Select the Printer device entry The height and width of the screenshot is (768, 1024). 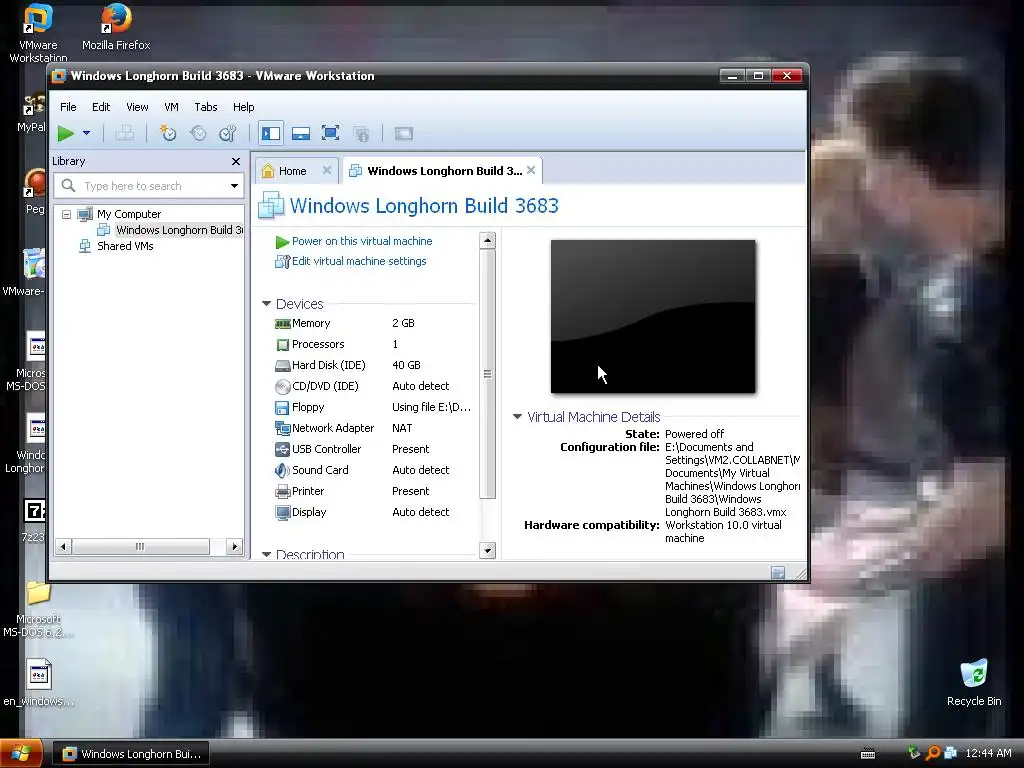tap(372, 491)
